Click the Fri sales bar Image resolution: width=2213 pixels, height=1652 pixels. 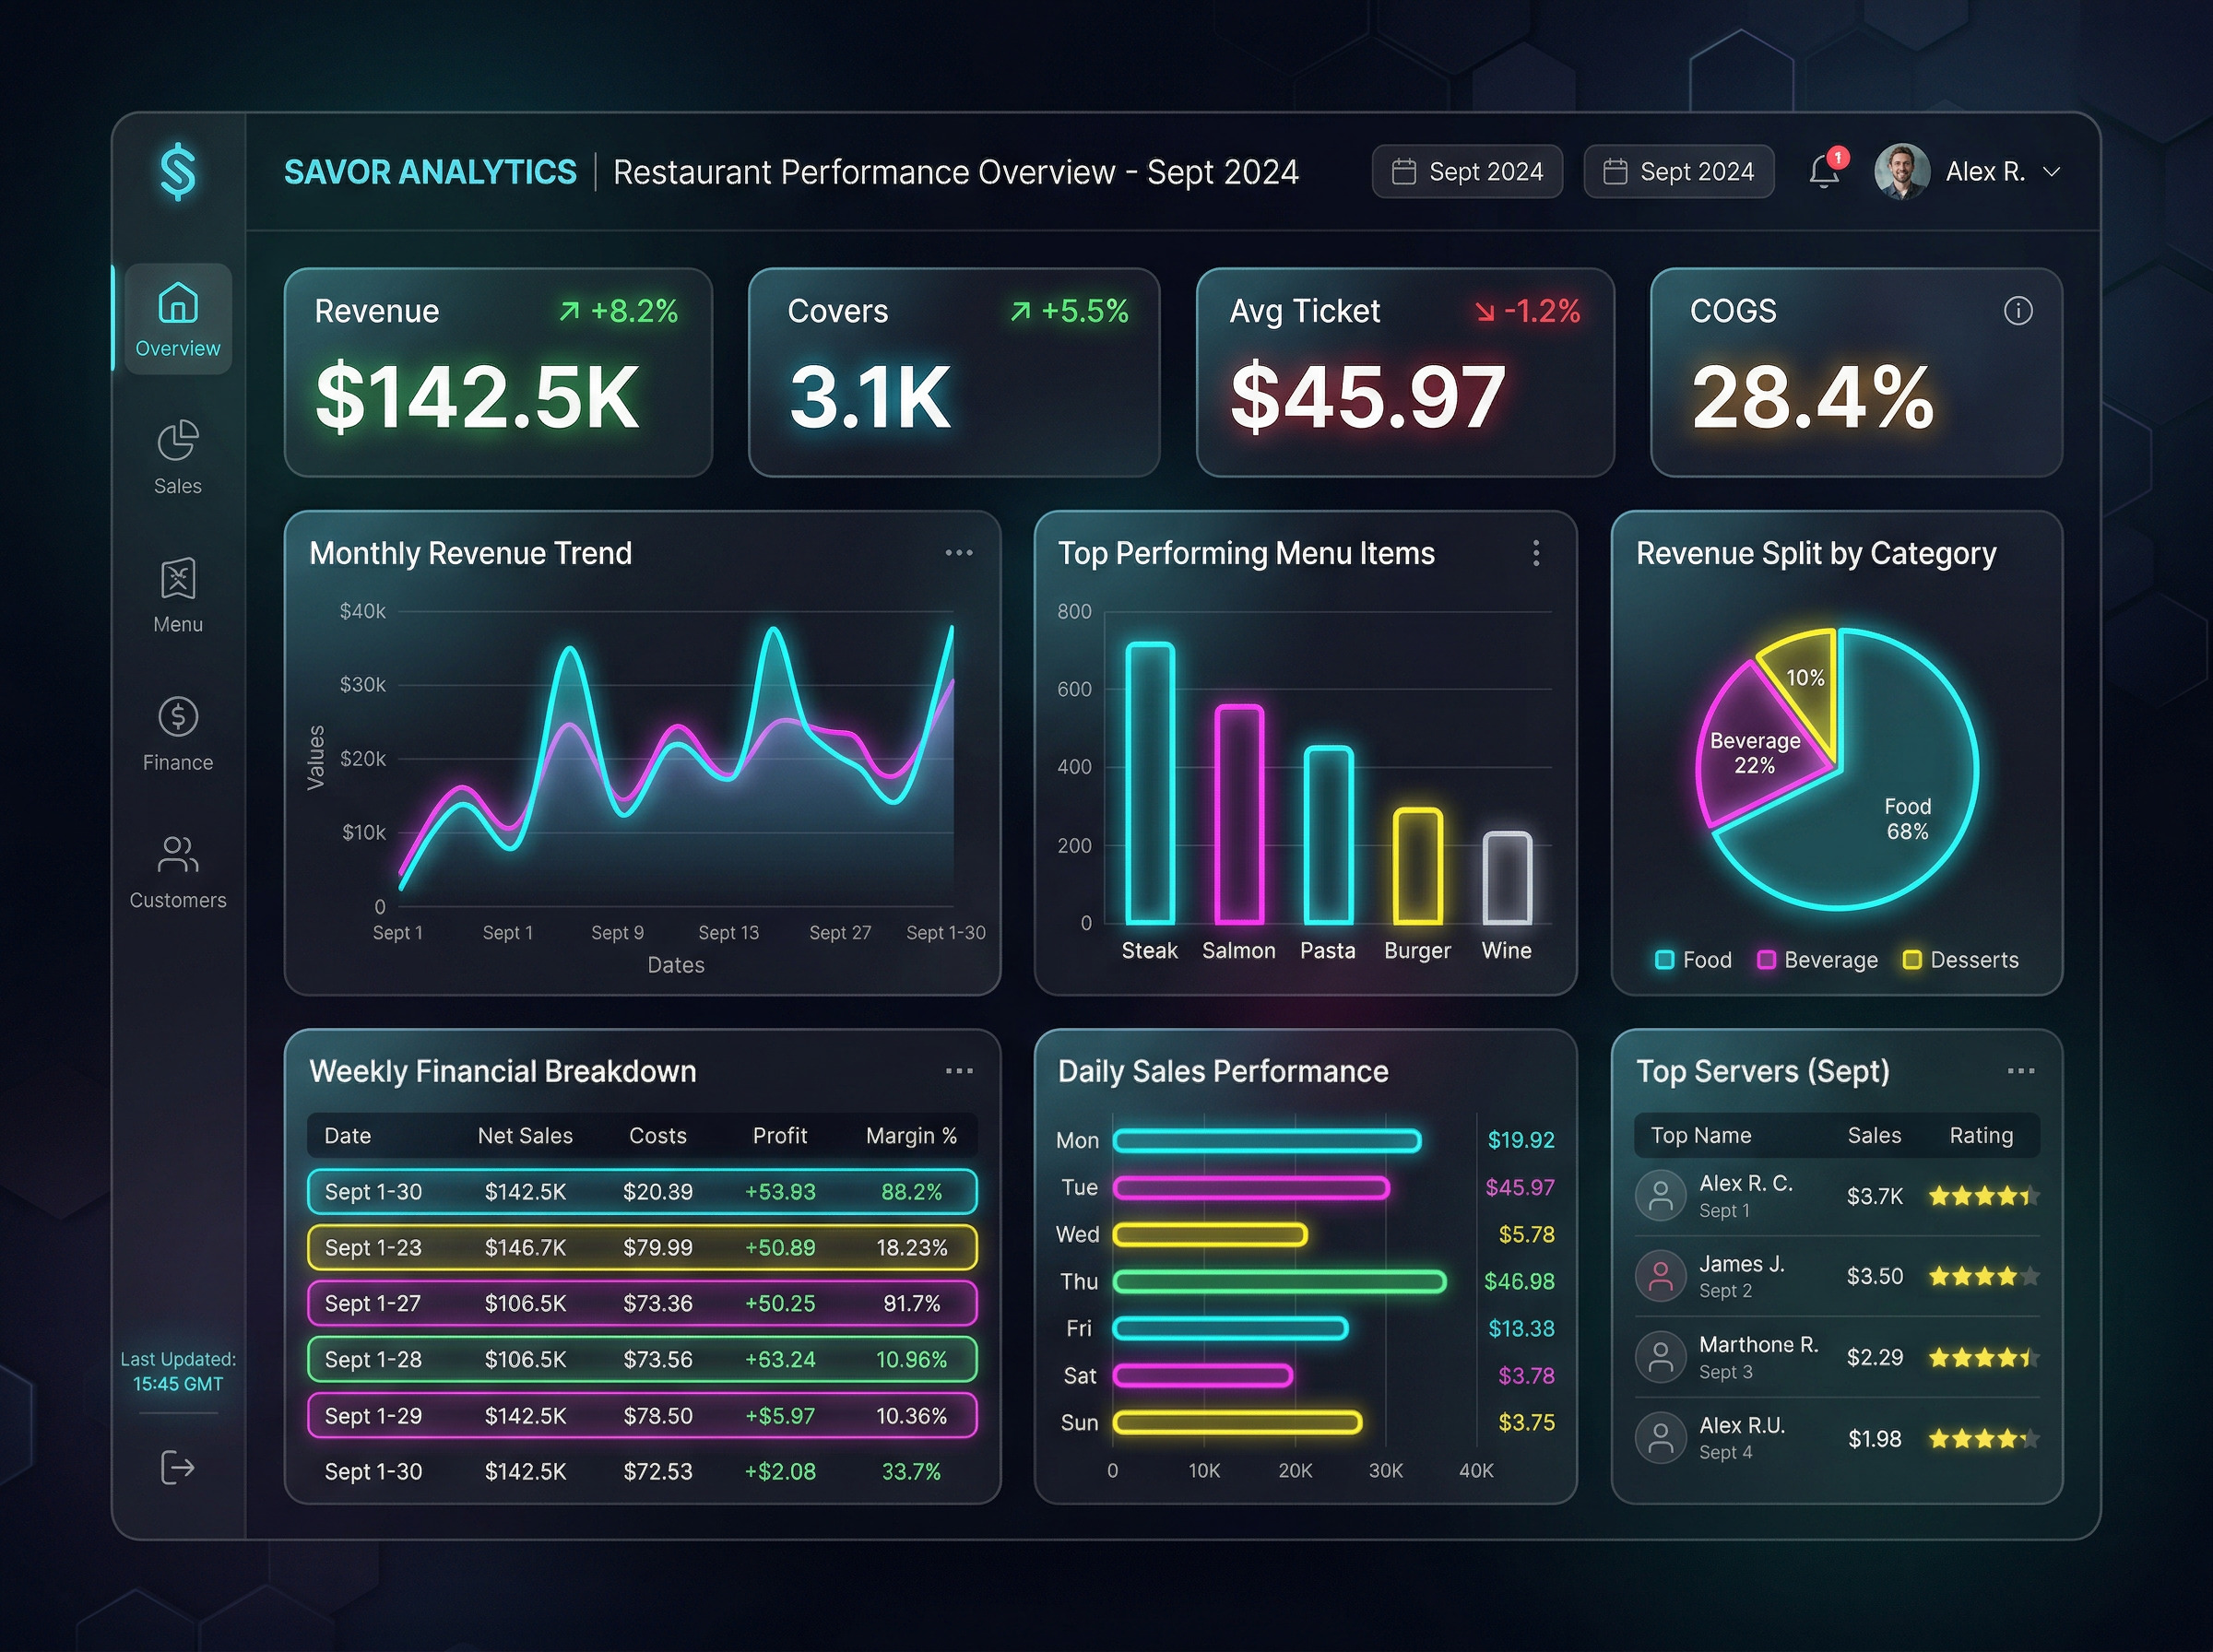tap(1231, 1329)
